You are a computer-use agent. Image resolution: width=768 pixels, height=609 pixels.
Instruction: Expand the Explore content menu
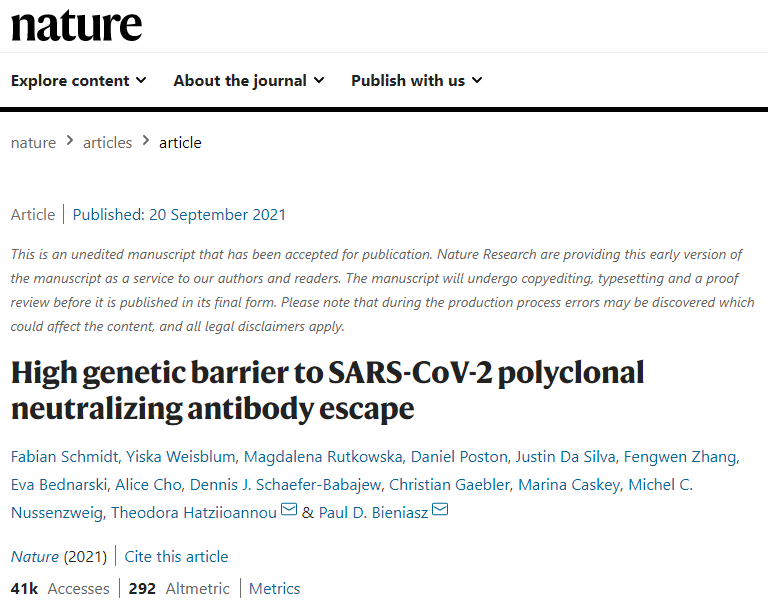click(79, 80)
